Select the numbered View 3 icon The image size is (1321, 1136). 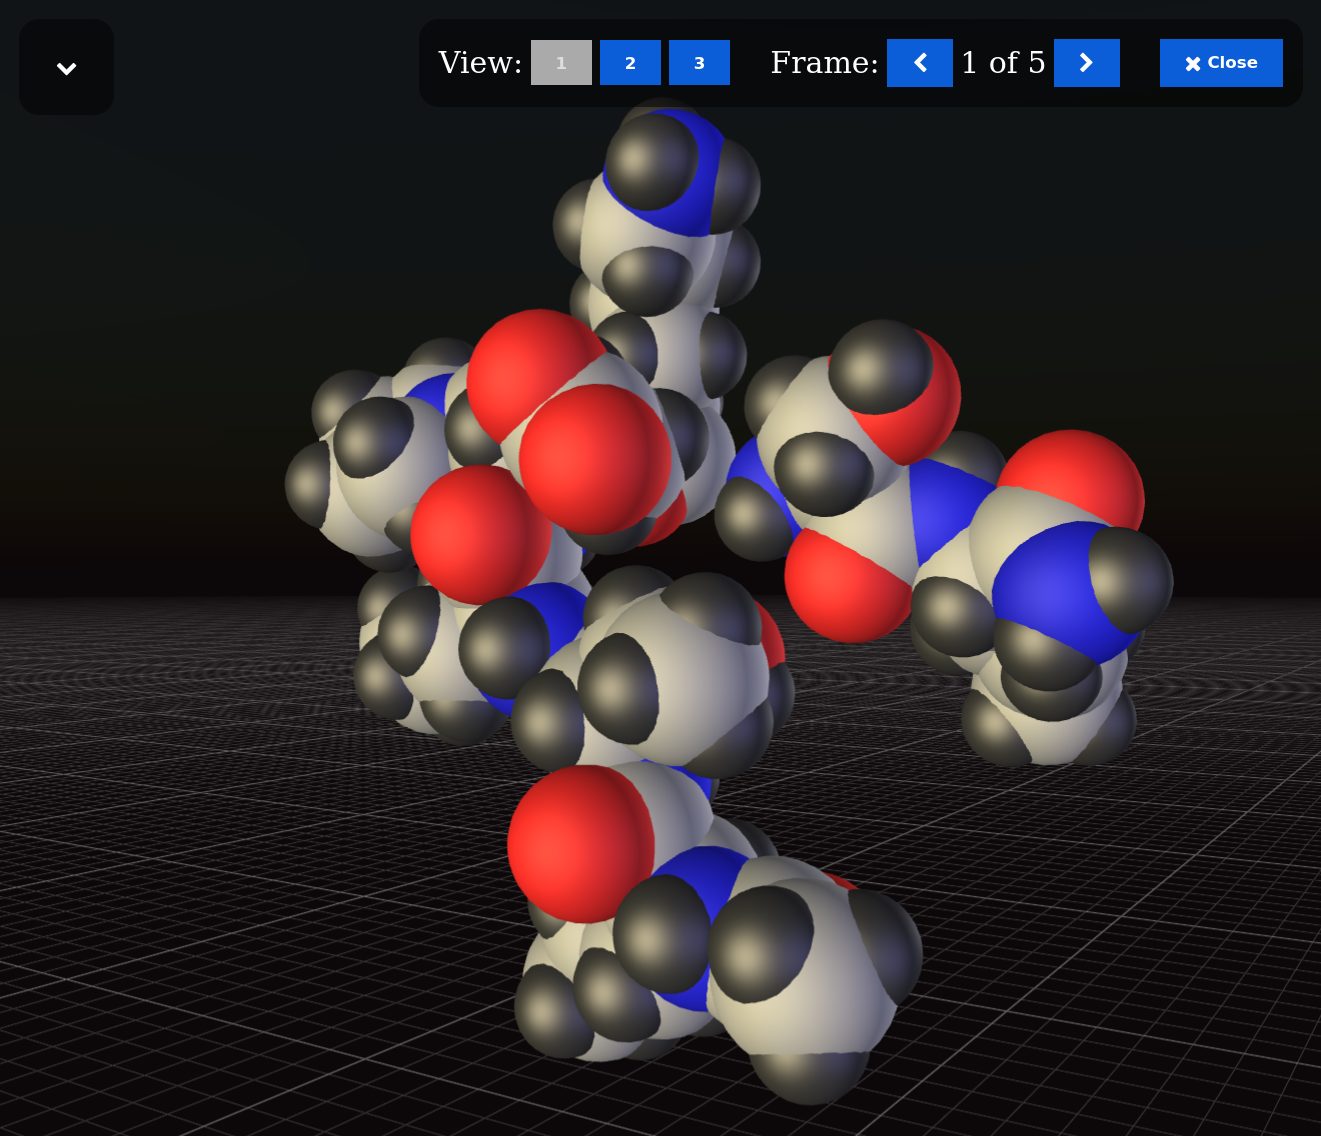tap(699, 62)
